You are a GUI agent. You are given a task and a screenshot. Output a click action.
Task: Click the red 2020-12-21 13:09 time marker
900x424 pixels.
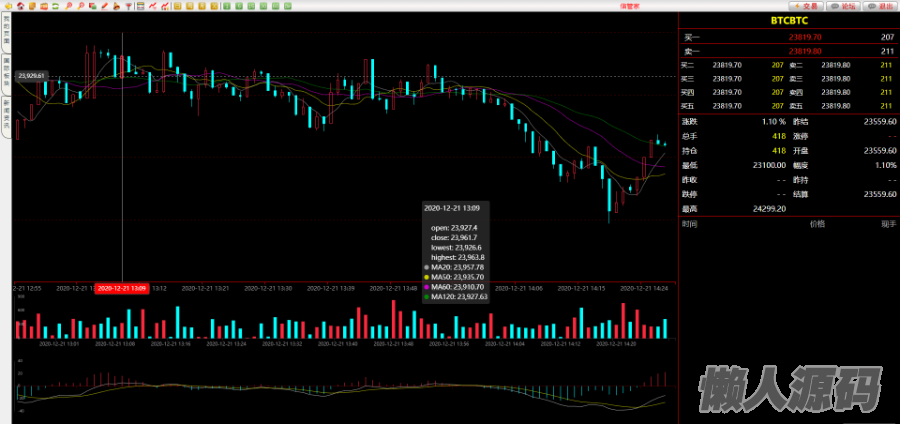pos(122,288)
